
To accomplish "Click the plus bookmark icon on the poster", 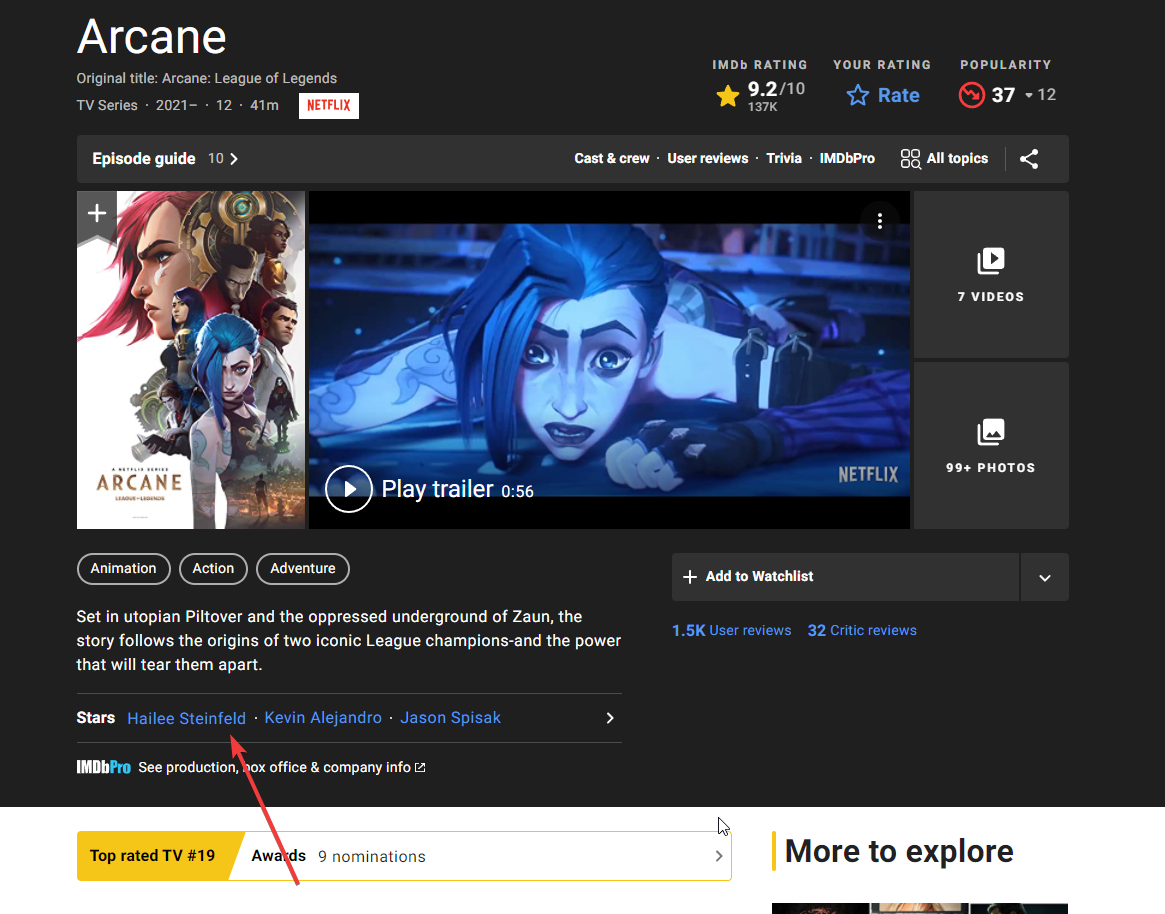I will coord(97,213).
